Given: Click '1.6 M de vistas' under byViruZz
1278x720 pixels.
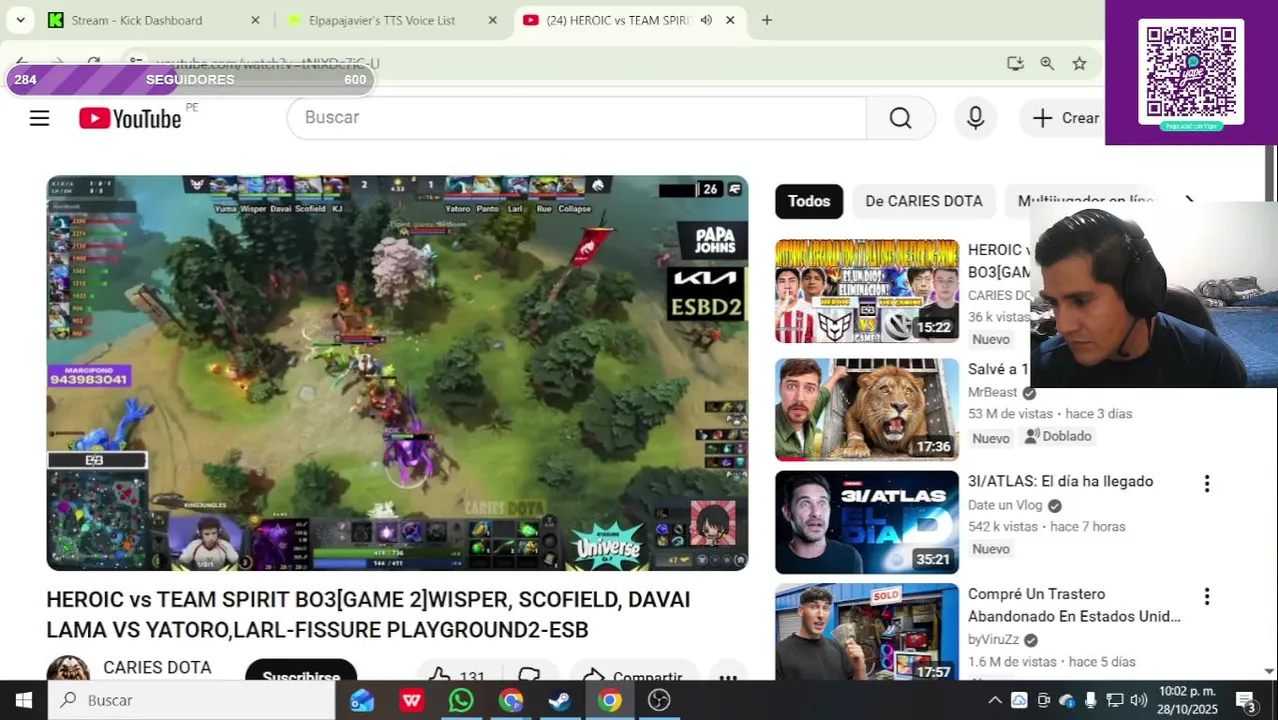Looking at the screenshot, I should 1012,662.
